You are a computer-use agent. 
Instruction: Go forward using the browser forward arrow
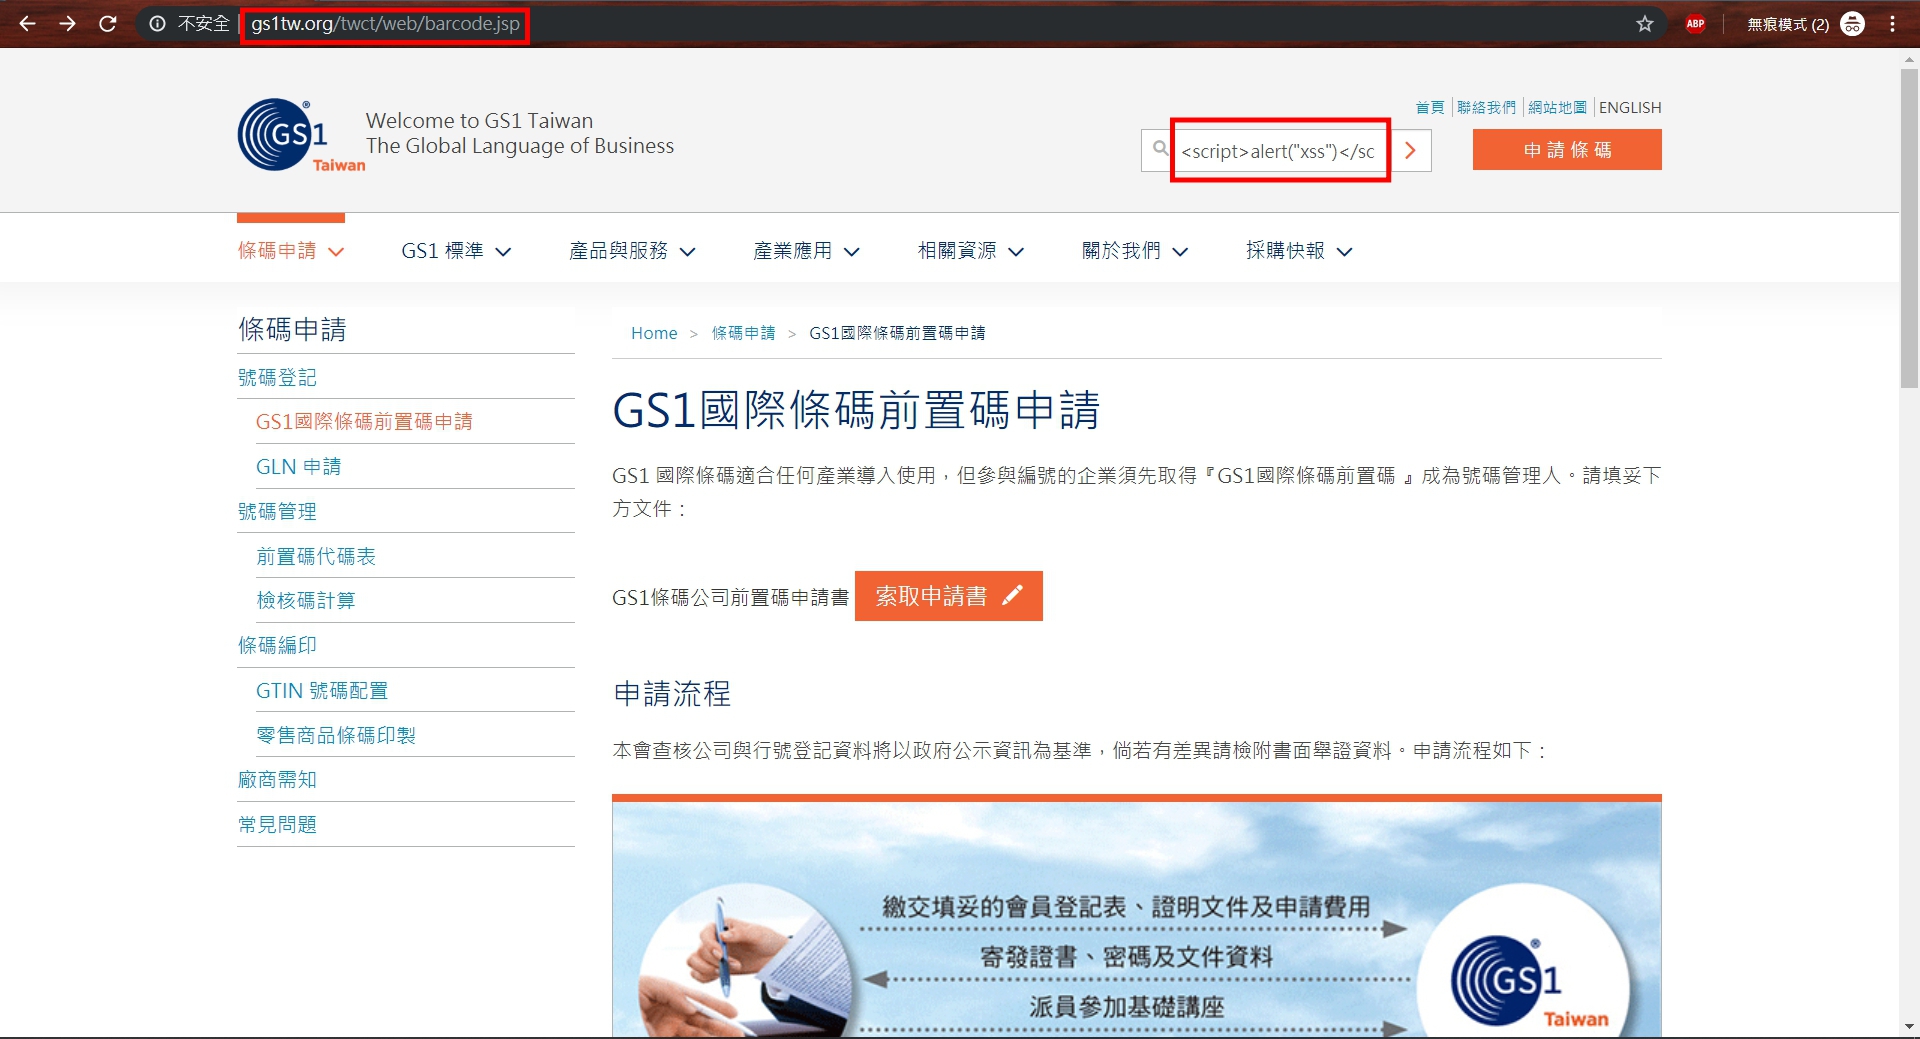pos(67,23)
